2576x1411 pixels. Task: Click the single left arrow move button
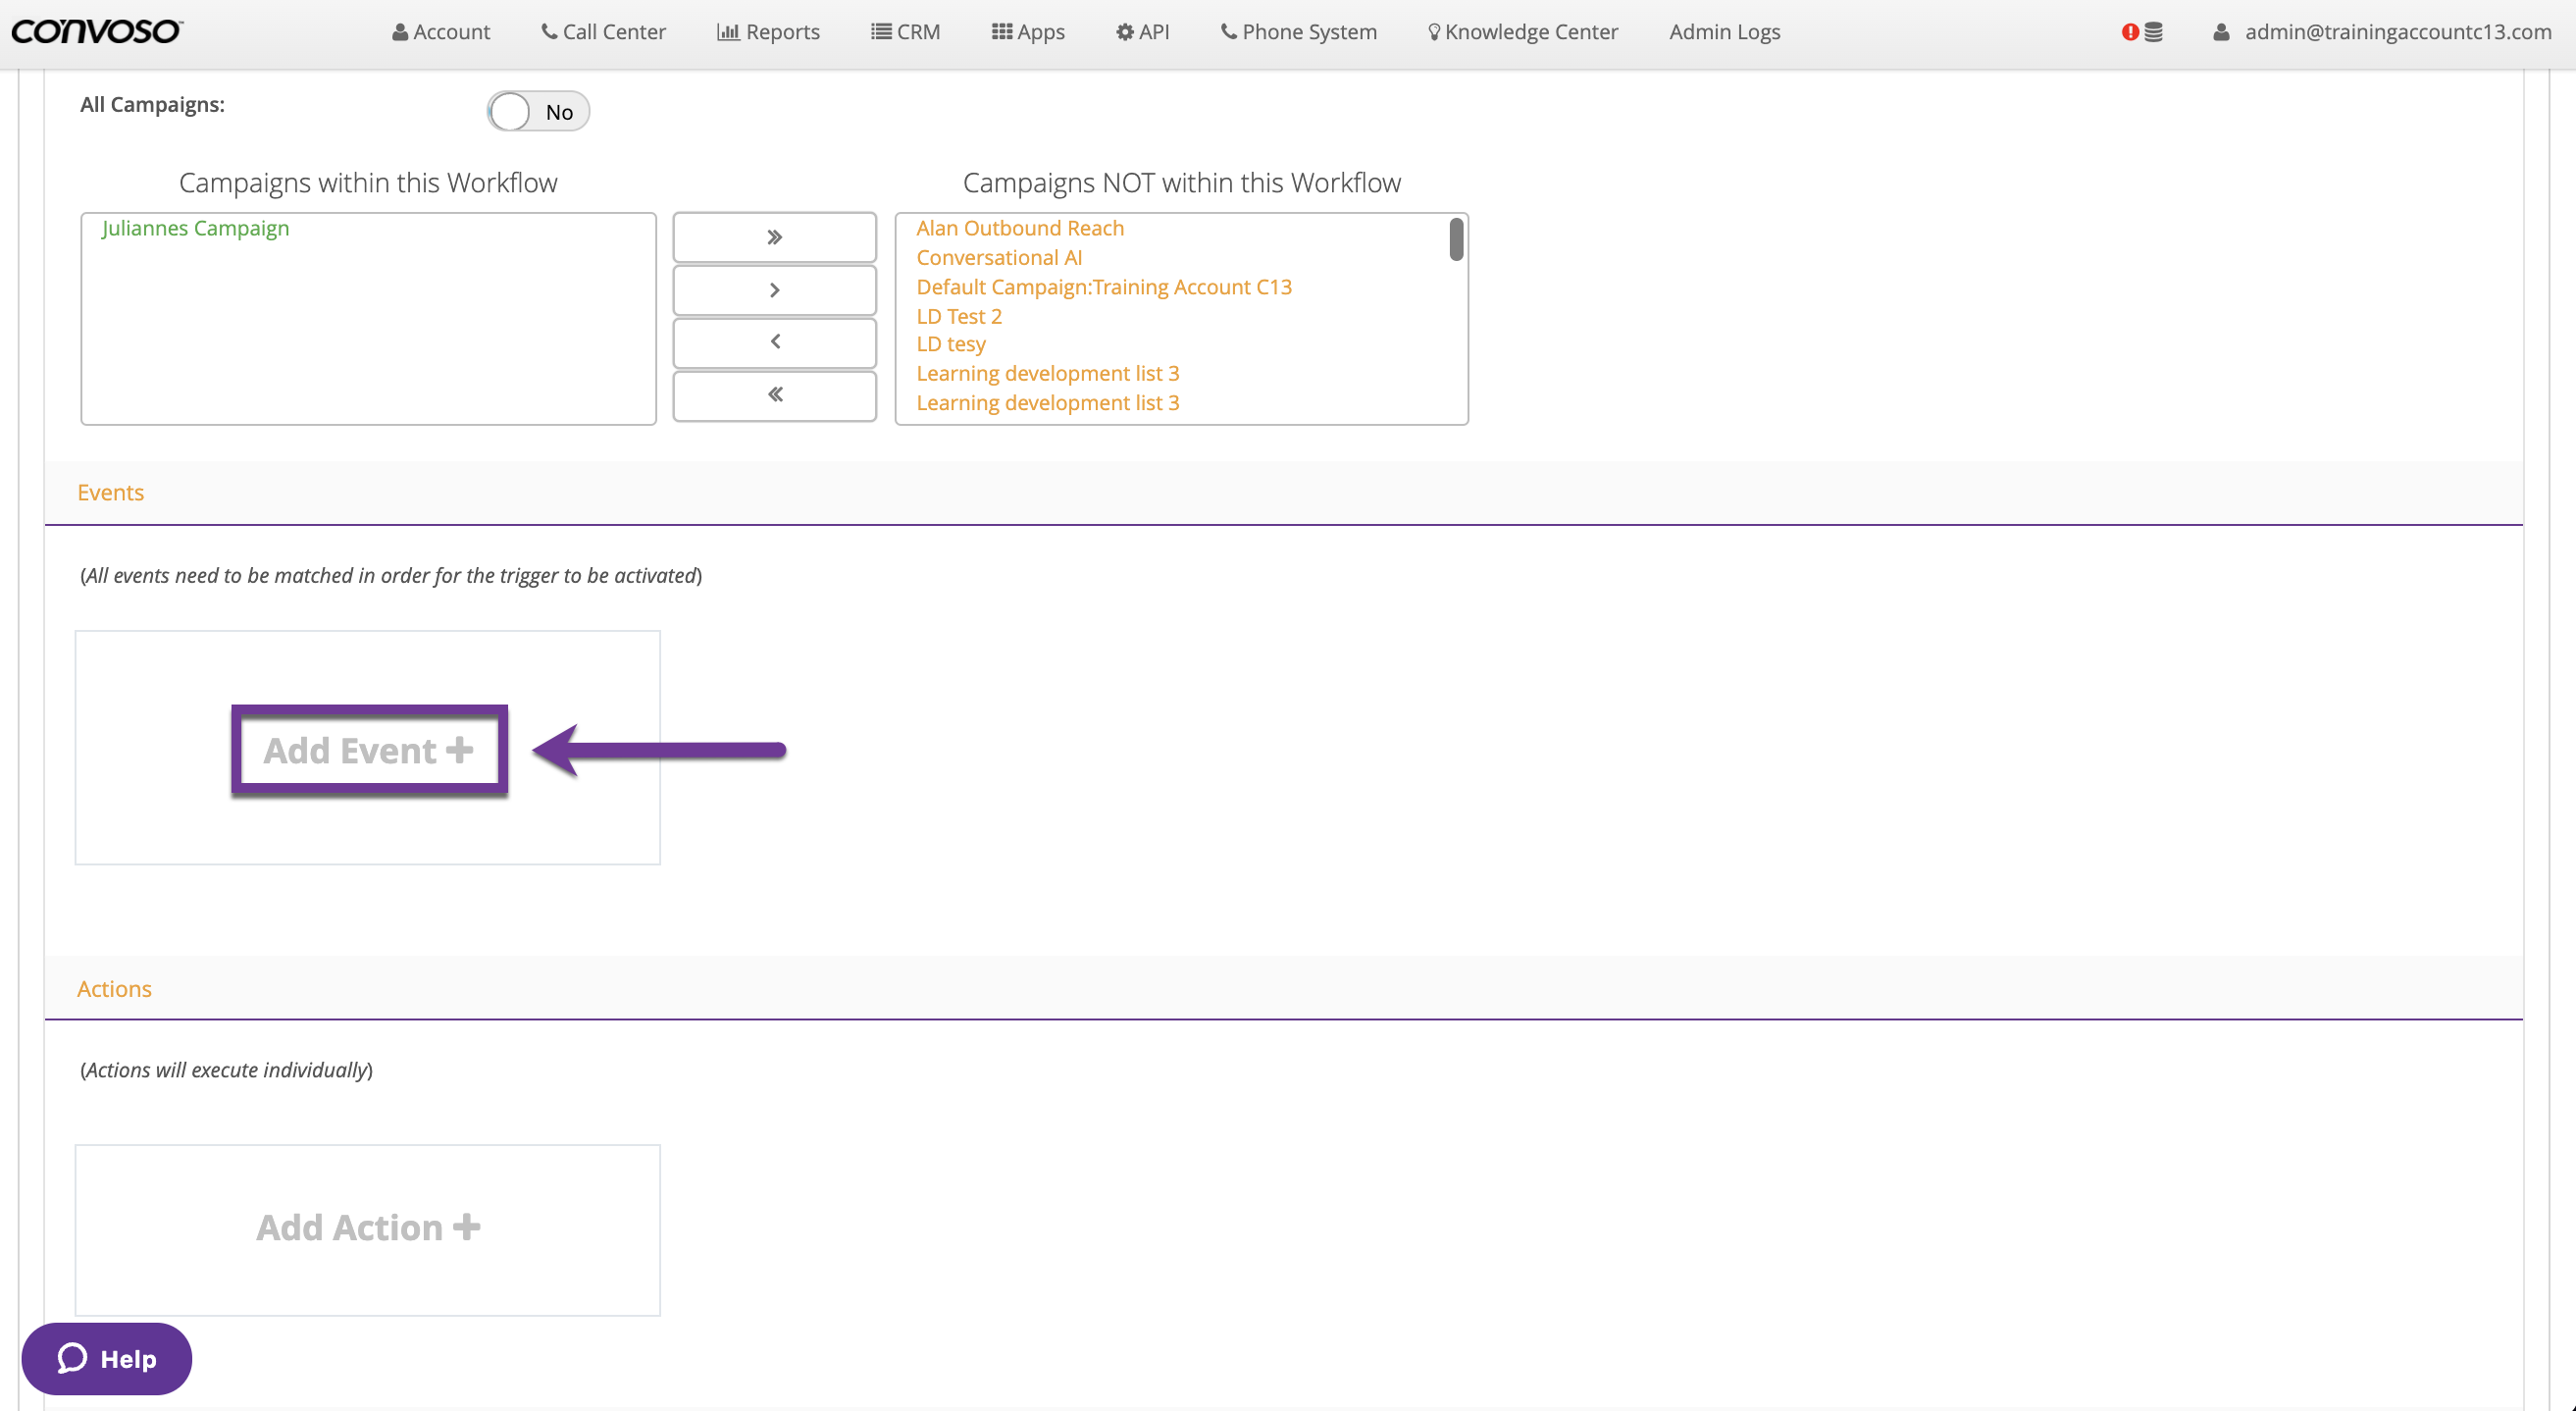[x=774, y=342]
